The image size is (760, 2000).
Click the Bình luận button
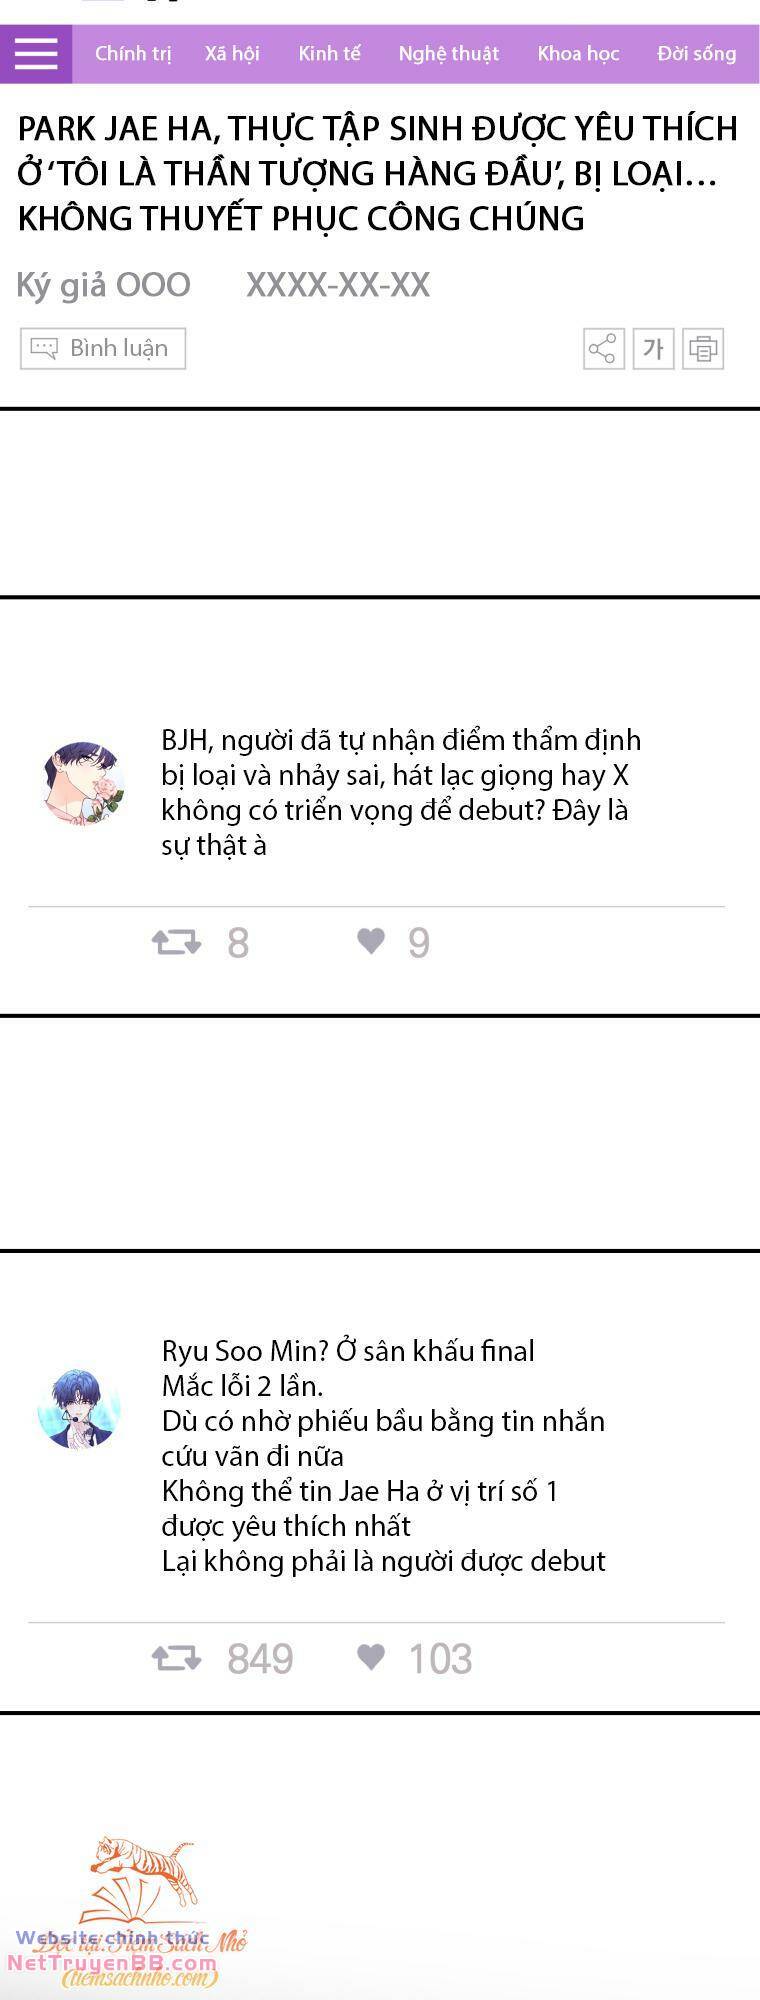[103, 349]
